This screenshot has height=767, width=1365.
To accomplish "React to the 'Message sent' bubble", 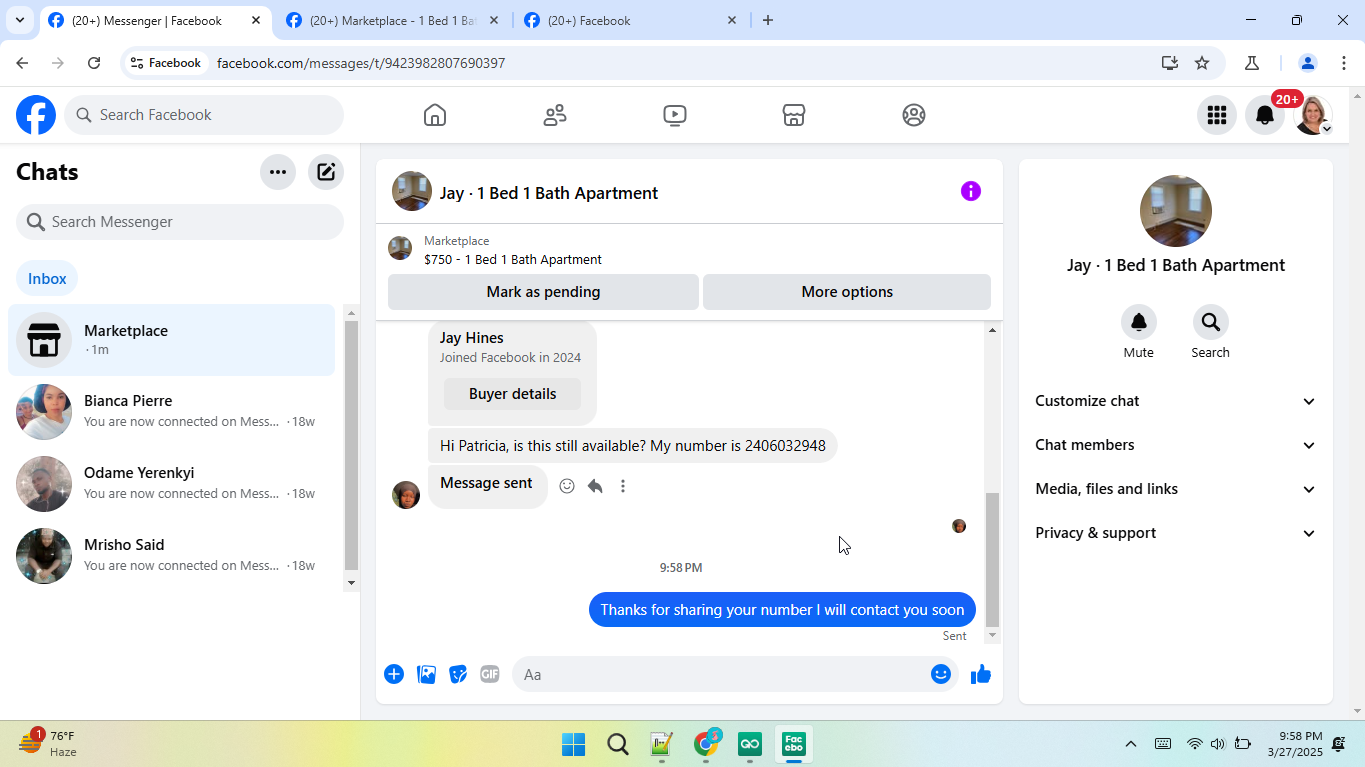I will (567, 486).
